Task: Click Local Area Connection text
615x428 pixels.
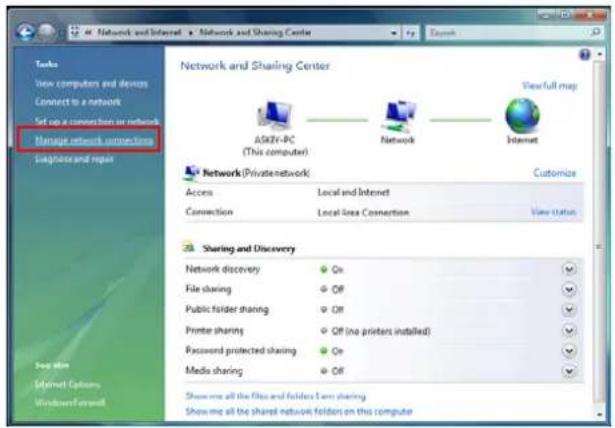Action: pos(363,212)
